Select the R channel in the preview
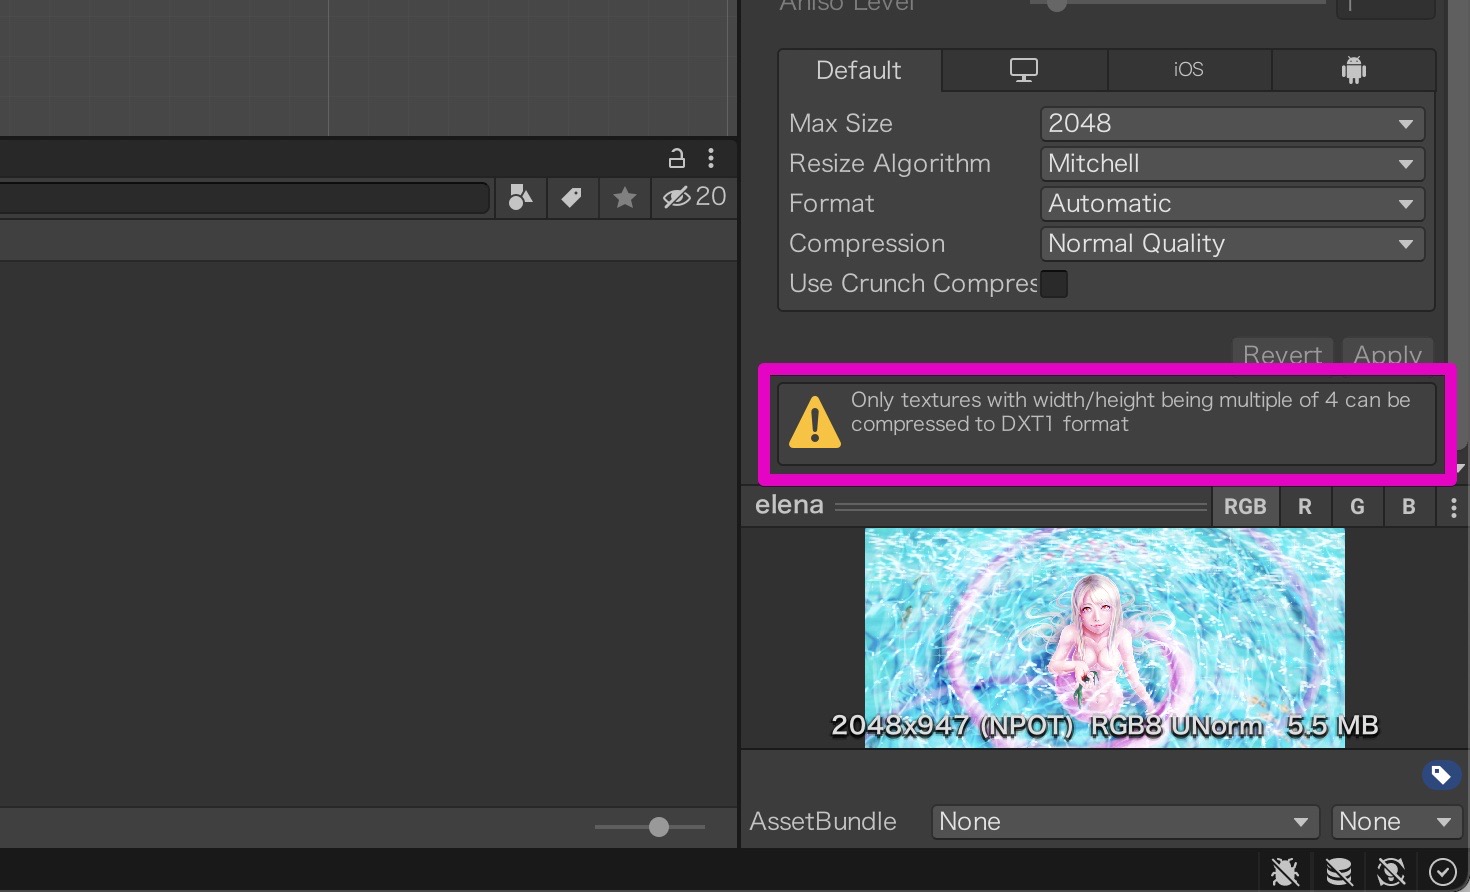 tap(1304, 506)
